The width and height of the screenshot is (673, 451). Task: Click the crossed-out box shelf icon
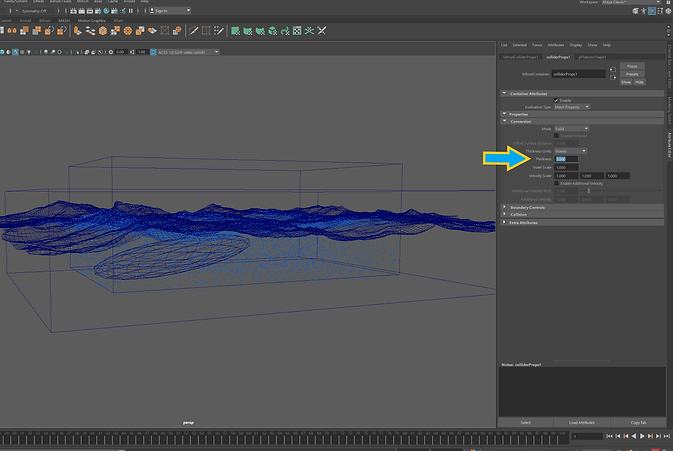click(x=164, y=31)
